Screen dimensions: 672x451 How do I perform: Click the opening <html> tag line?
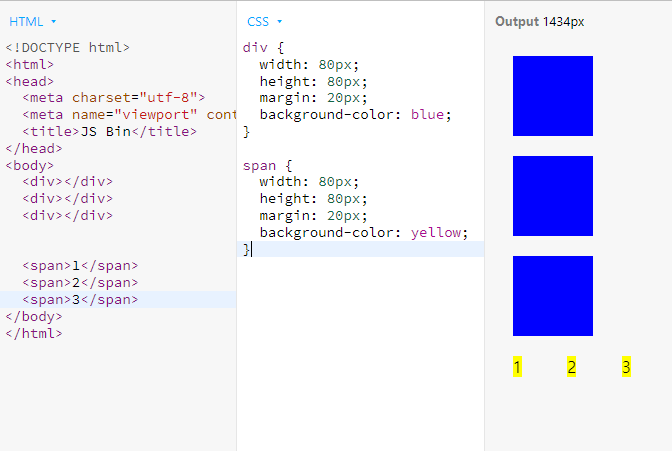(x=30, y=64)
